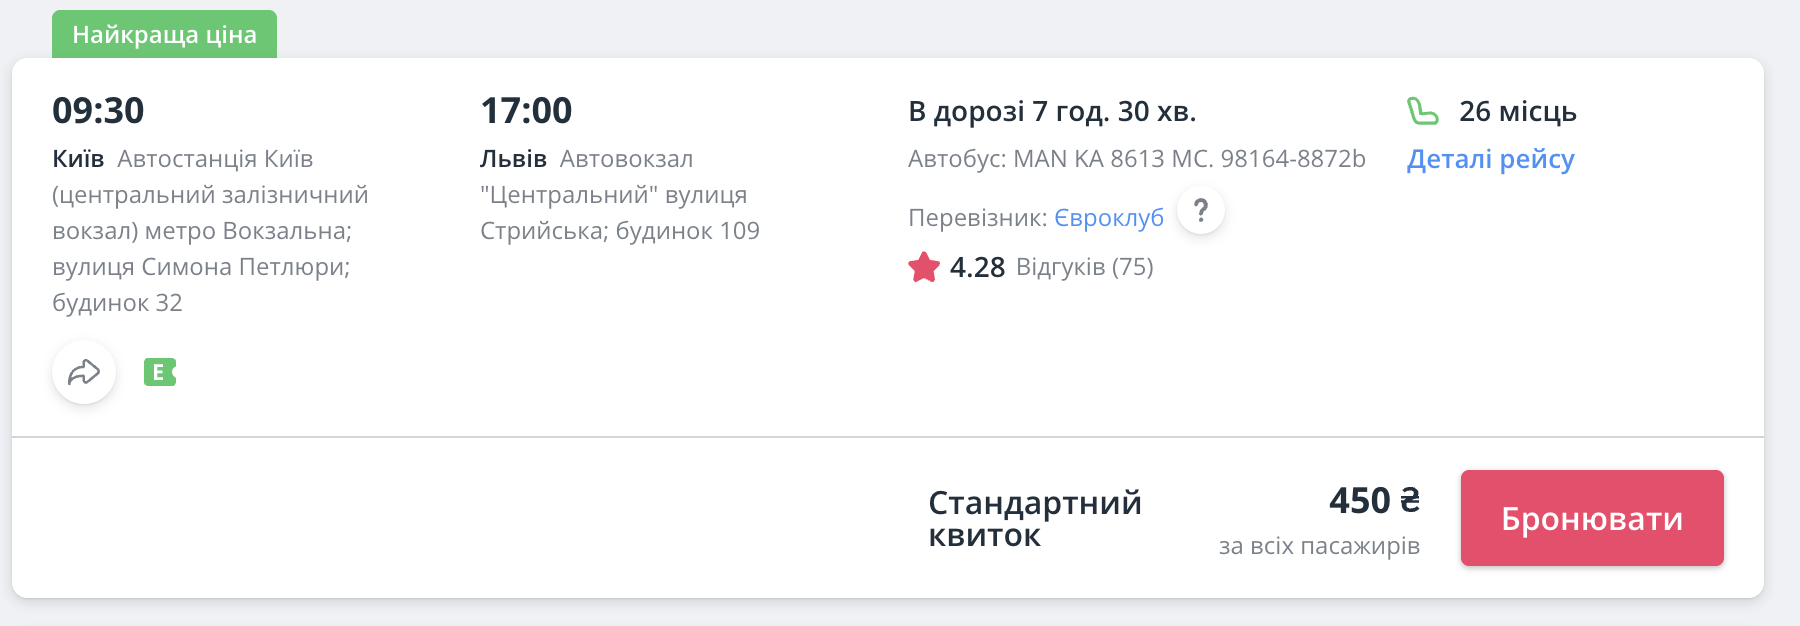Click arrival time 17:00

[x=526, y=110]
